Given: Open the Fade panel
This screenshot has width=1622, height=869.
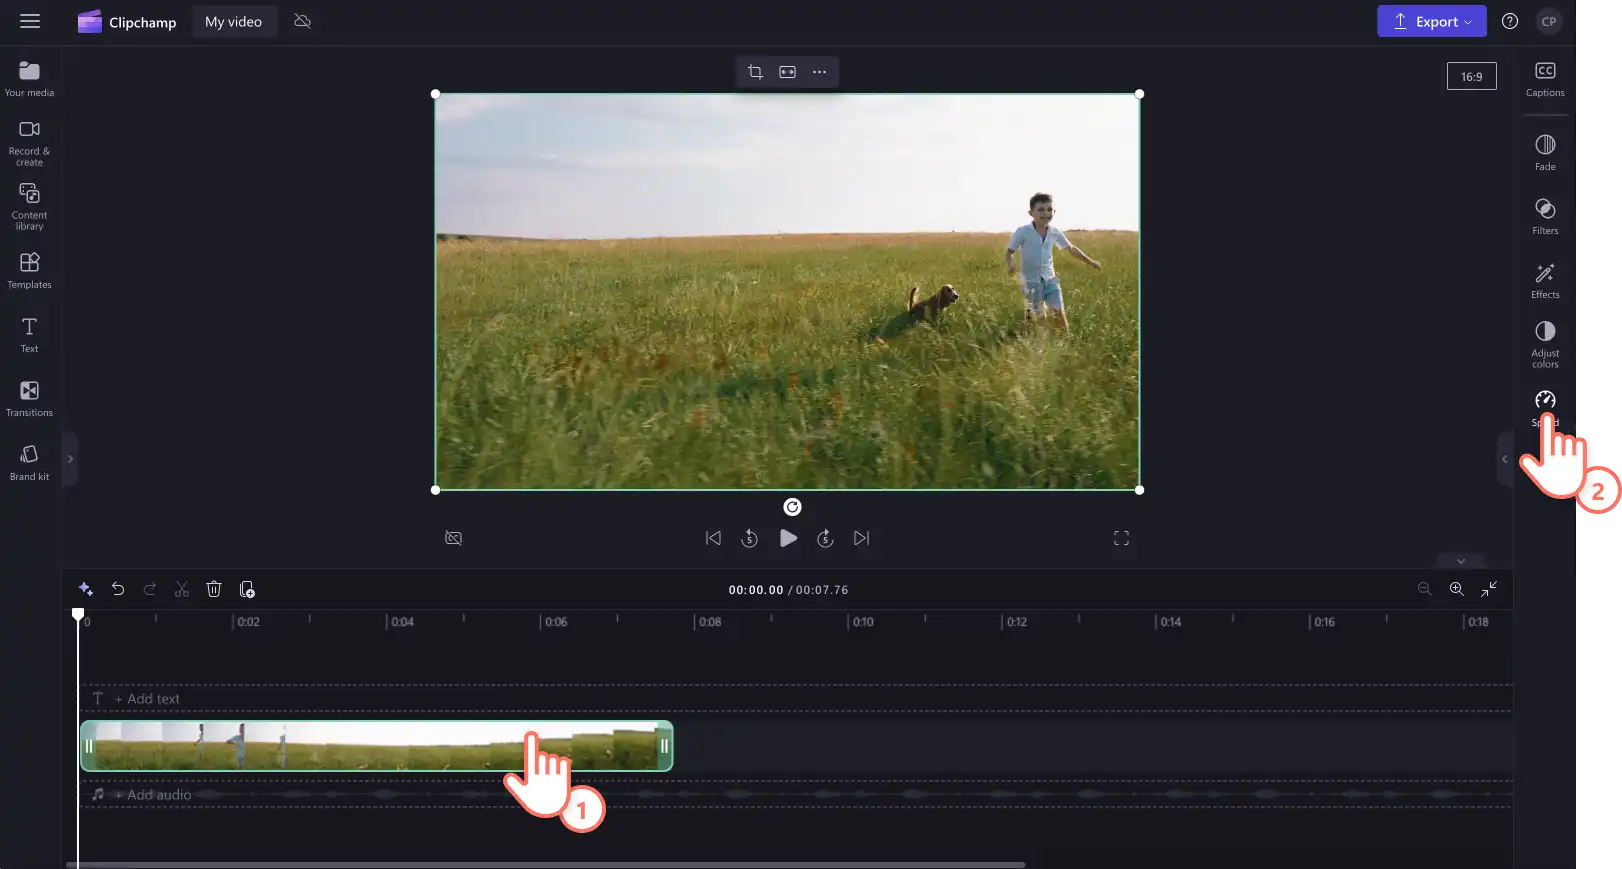Looking at the screenshot, I should (1544, 152).
